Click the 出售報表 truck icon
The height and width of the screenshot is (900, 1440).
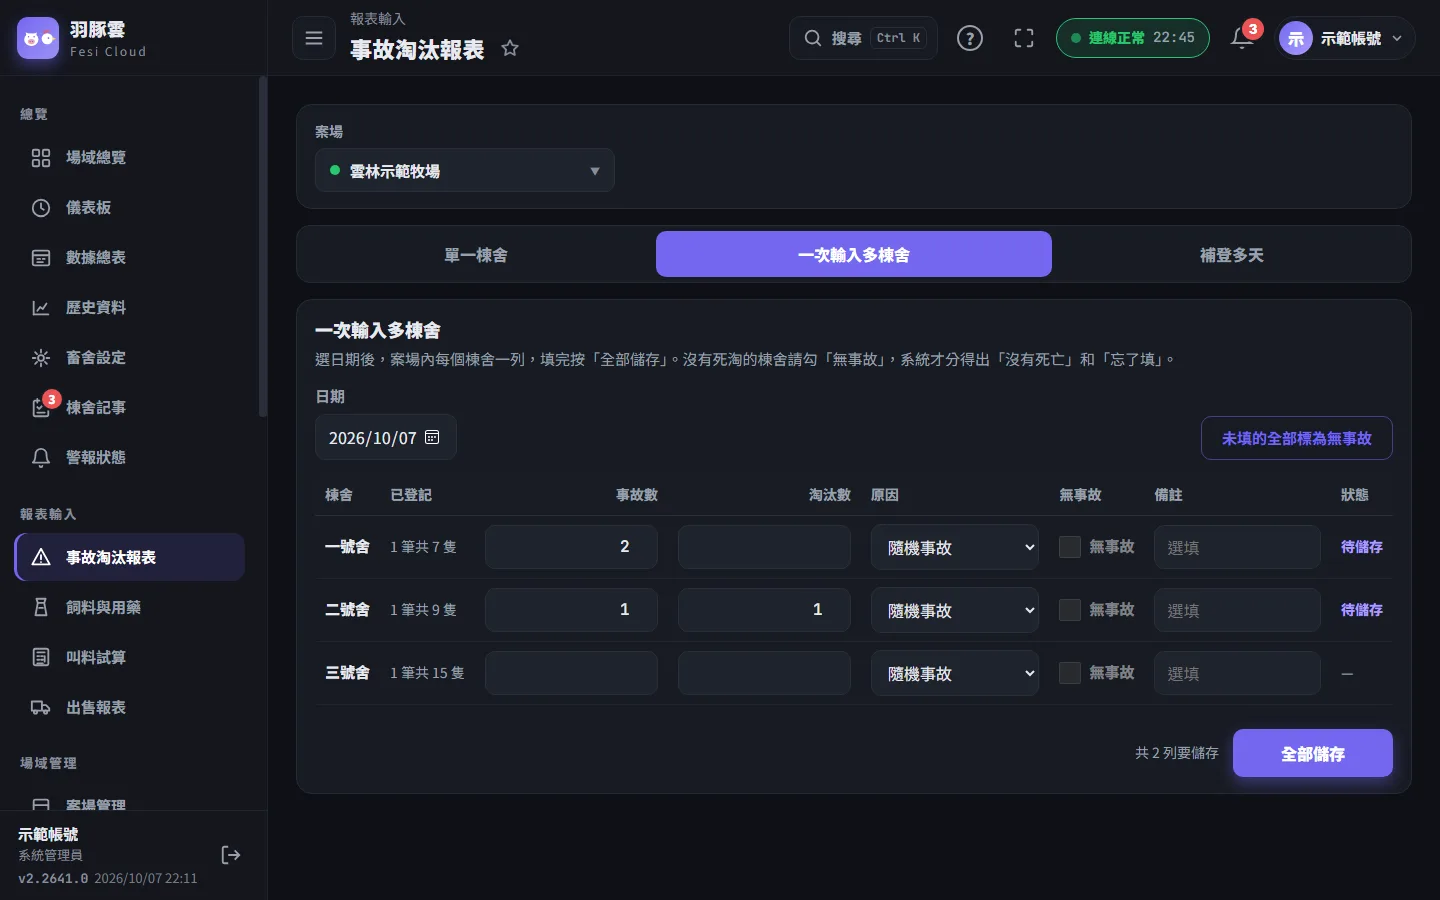click(x=41, y=707)
